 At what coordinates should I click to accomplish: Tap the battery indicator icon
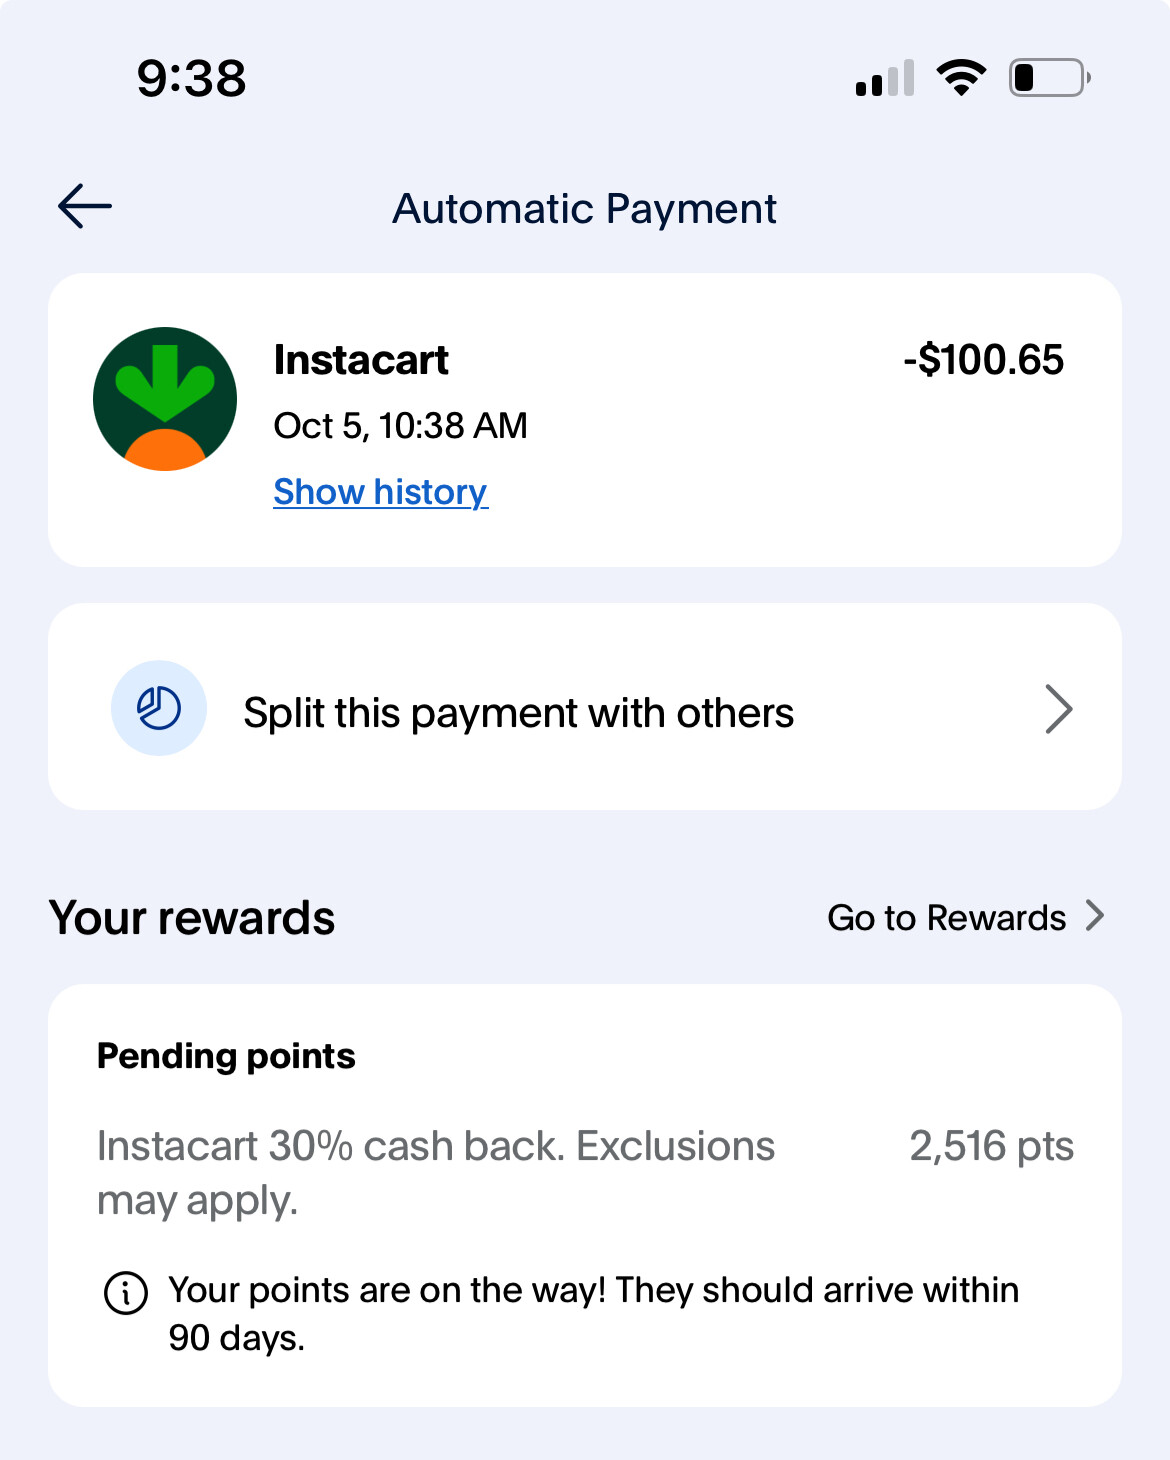[x=1050, y=78]
